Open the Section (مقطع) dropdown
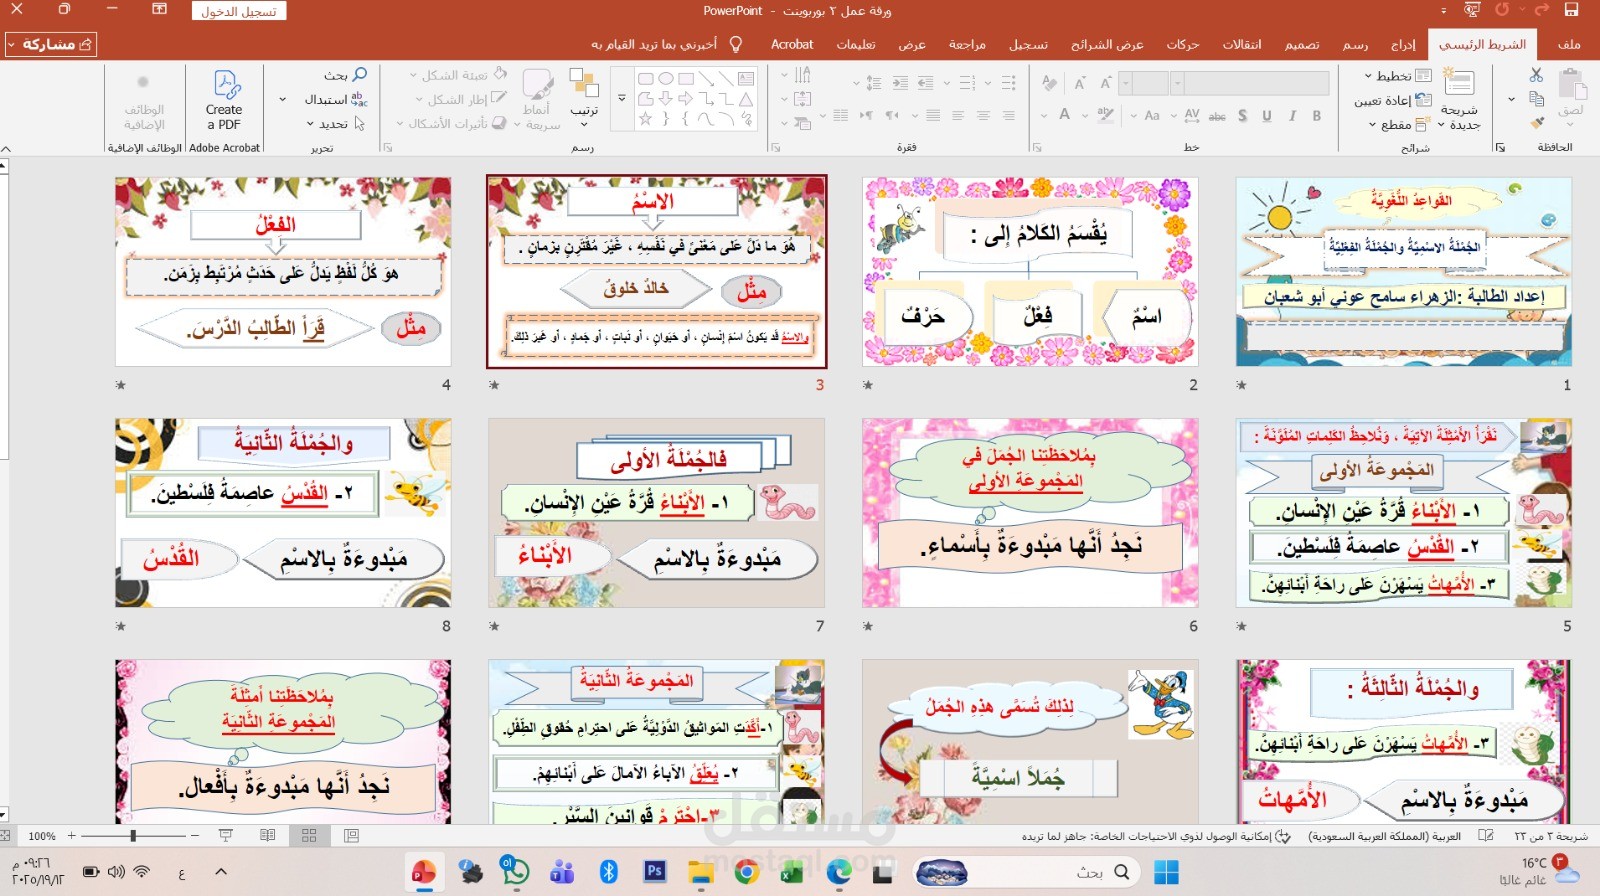This screenshot has height=896, width=1600. pyautogui.click(x=1400, y=125)
